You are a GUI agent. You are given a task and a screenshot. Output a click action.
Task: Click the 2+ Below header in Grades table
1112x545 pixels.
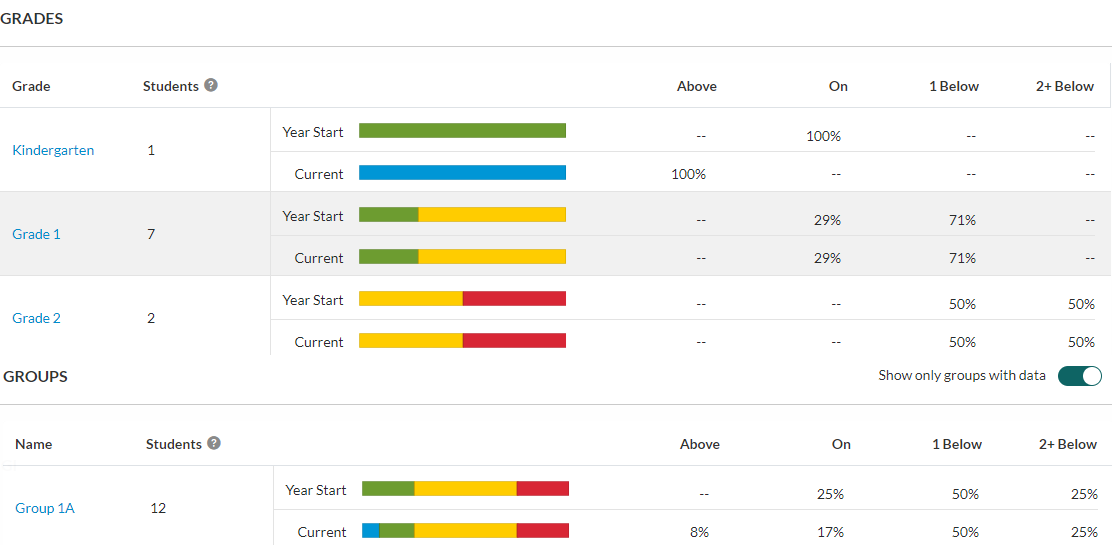pyautogui.click(x=1065, y=86)
